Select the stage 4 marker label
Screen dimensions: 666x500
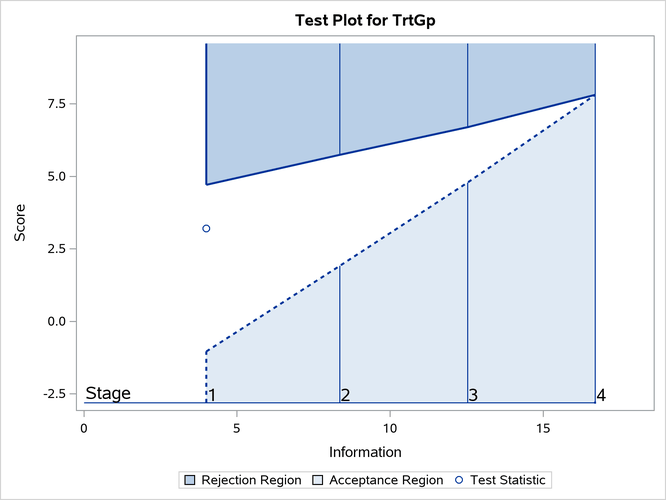tap(601, 395)
